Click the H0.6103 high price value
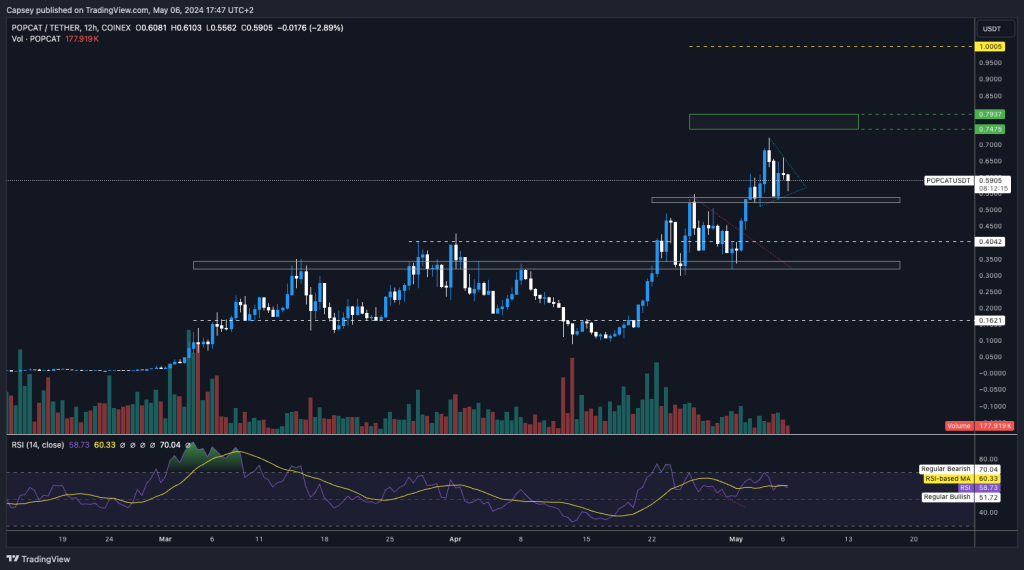1024x570 pixels. pos(186,28)
